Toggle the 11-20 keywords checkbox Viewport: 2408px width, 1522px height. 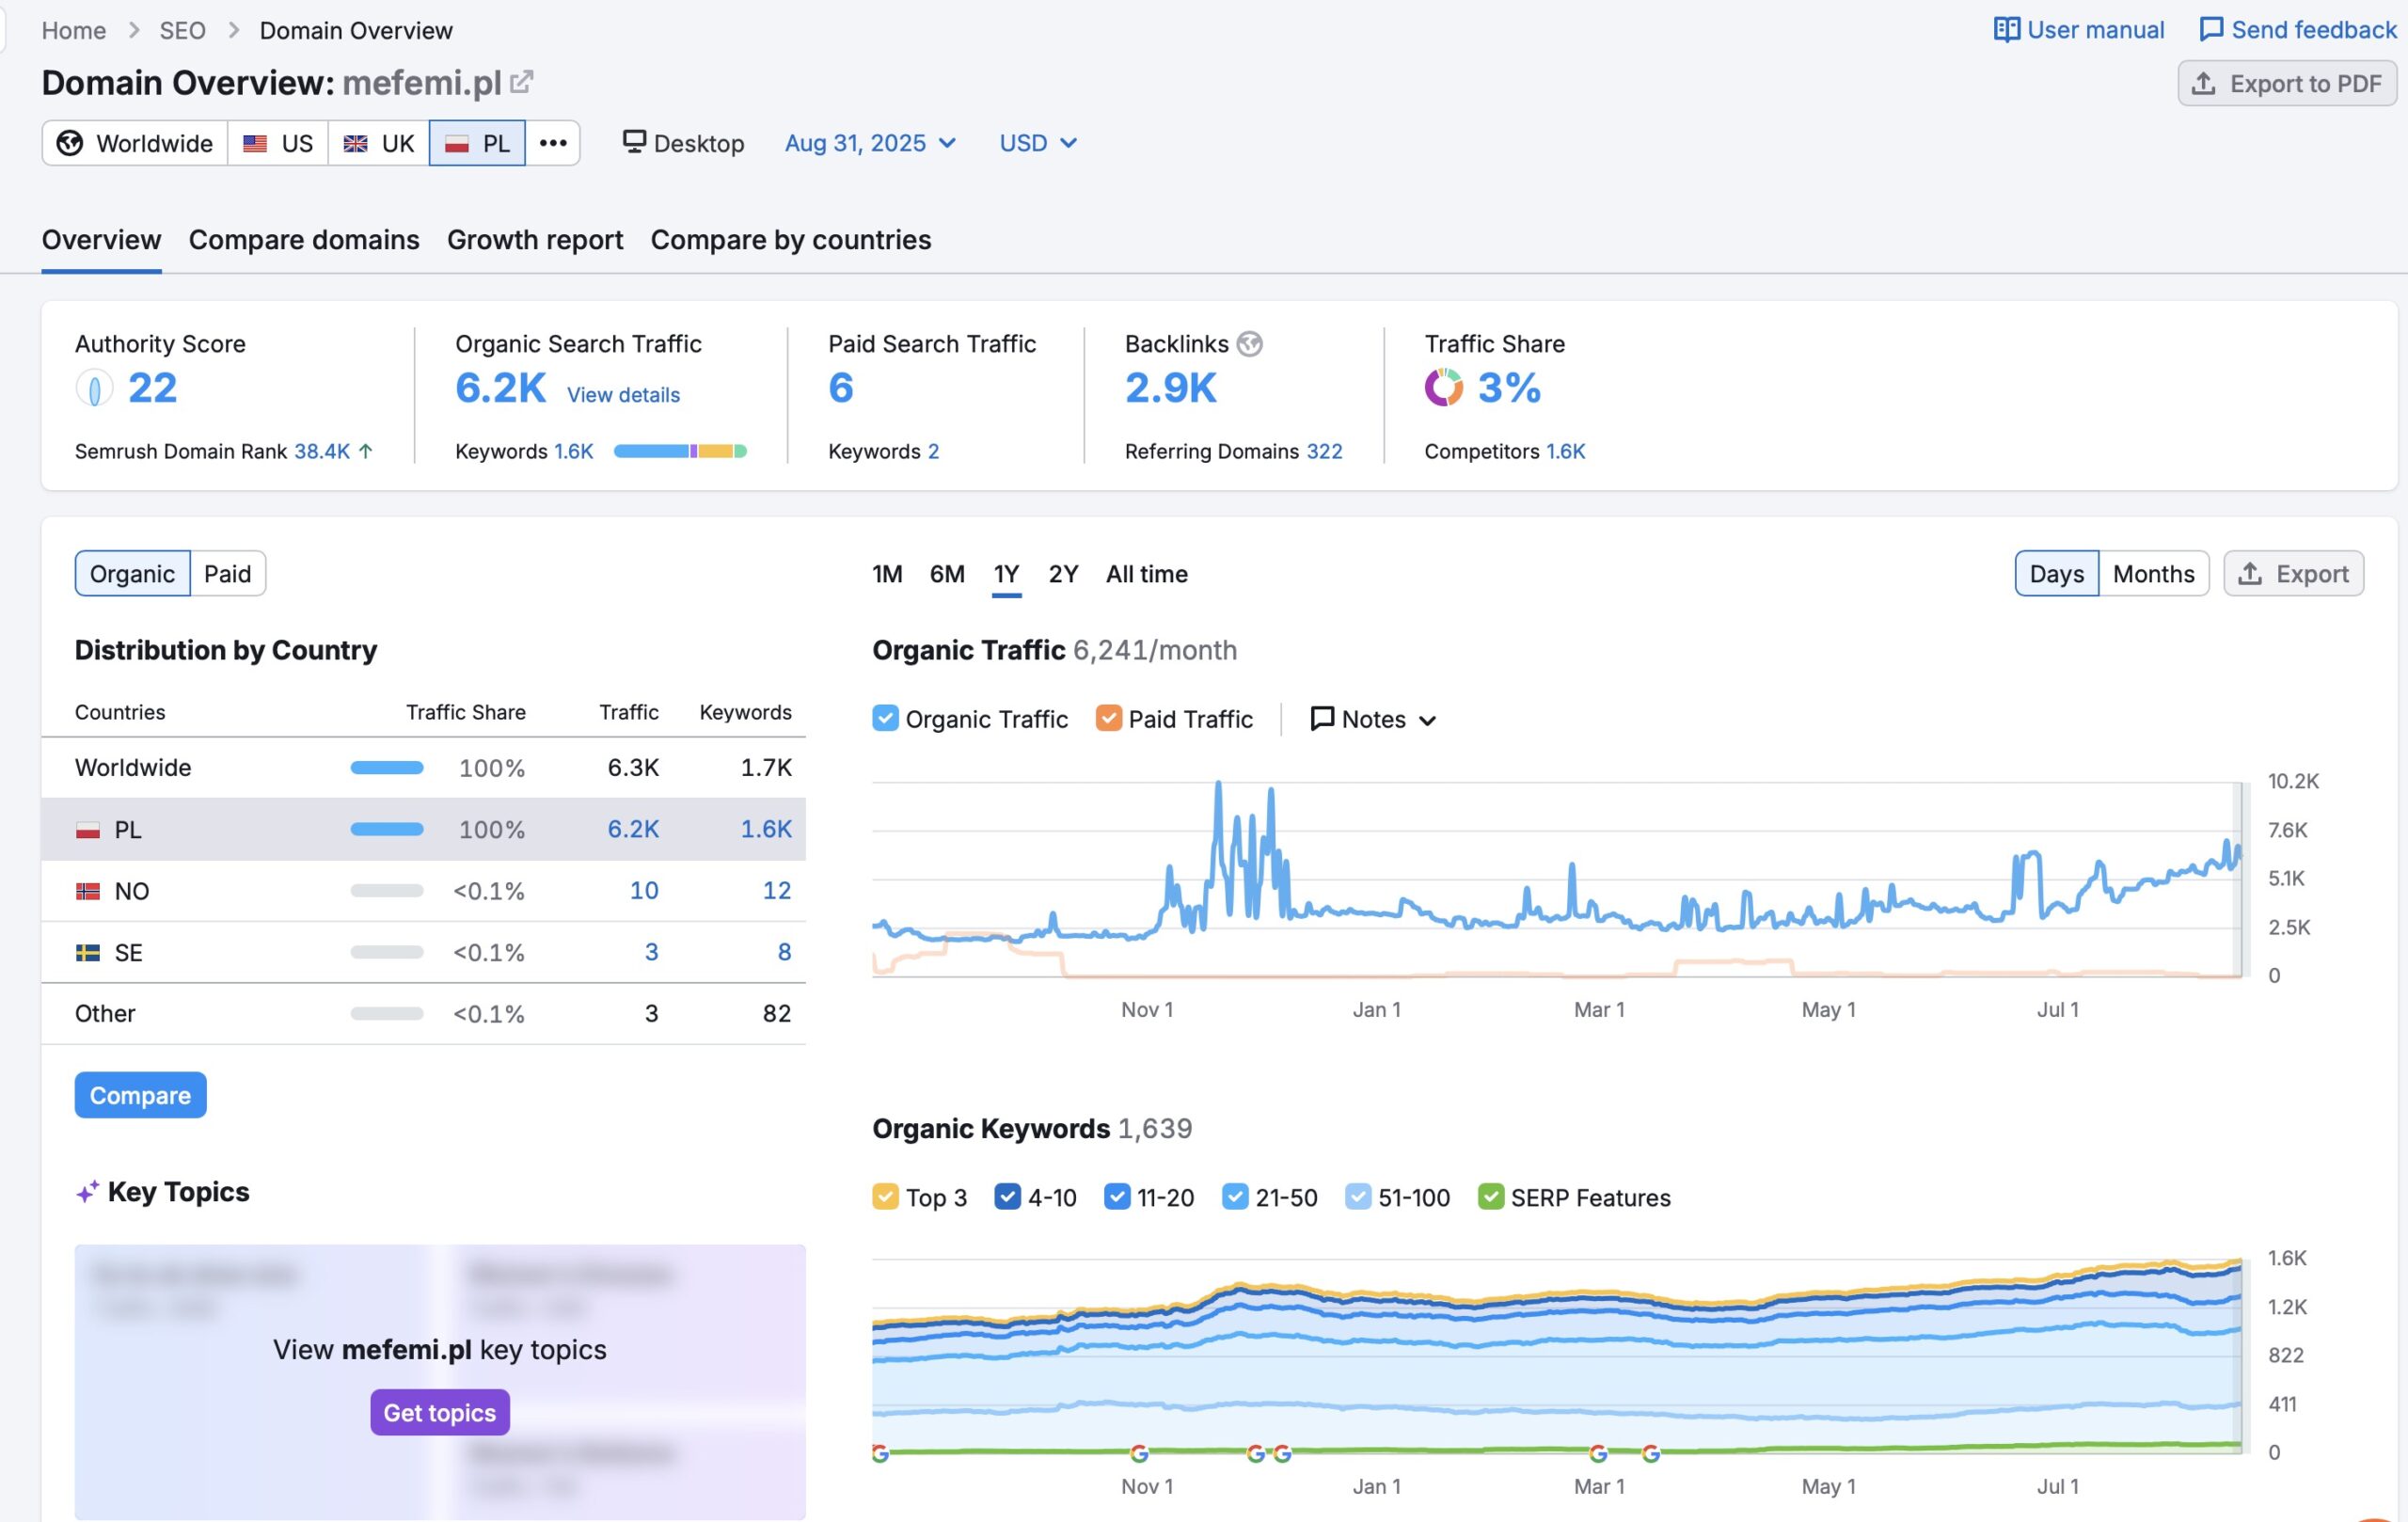click(1116, 1196)
